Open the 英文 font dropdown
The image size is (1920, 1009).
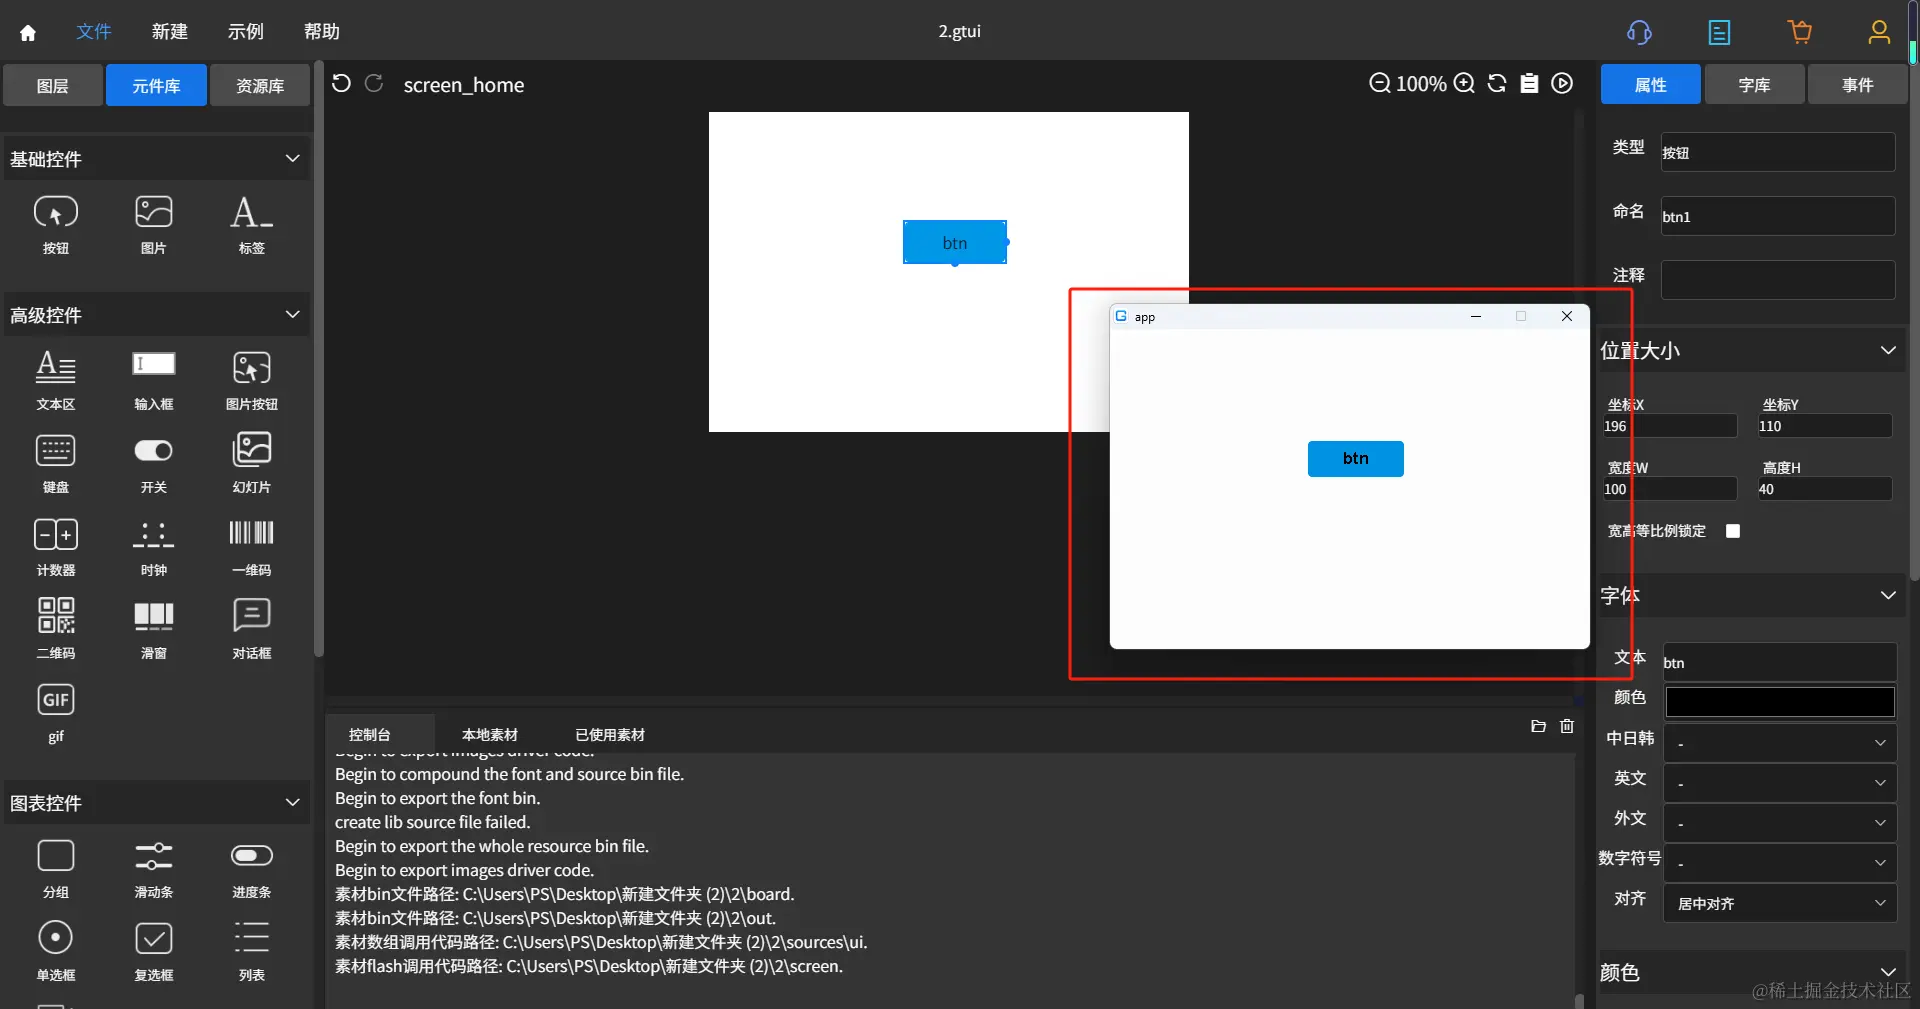[1780, 783]
